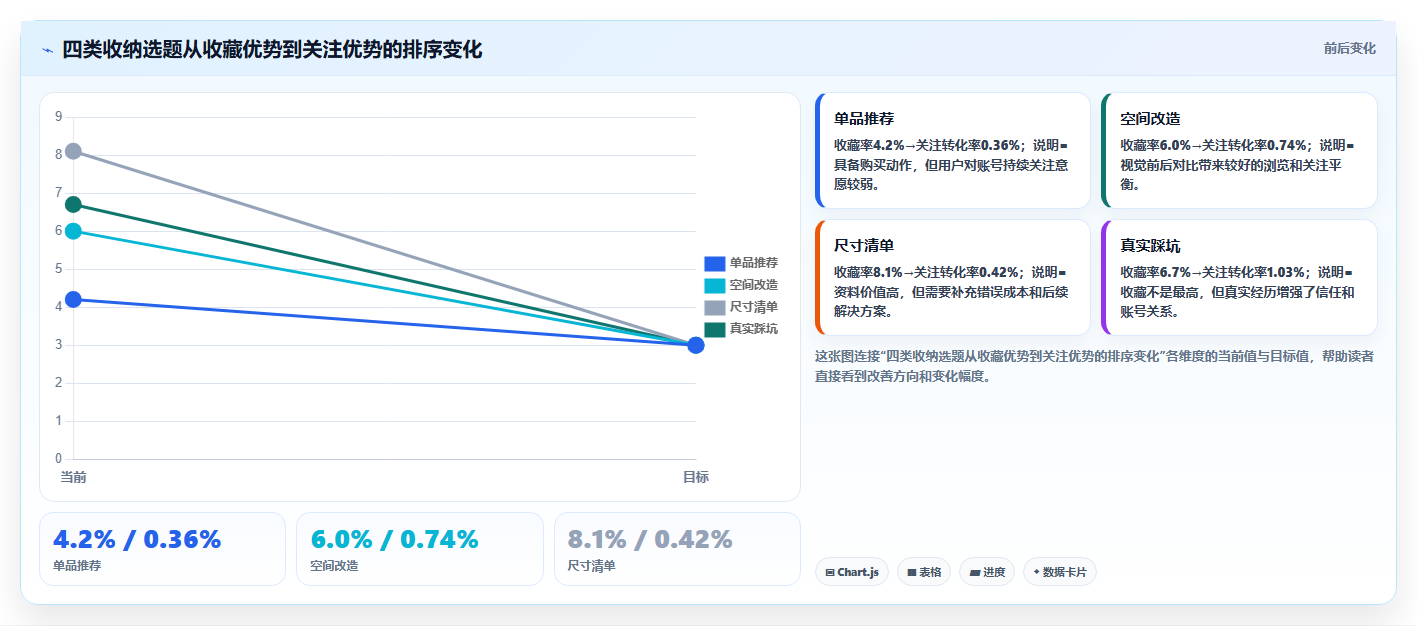Click the 空间改造 legend label
The height and width of the screenshot is (626, 1417).
[754, 285]
